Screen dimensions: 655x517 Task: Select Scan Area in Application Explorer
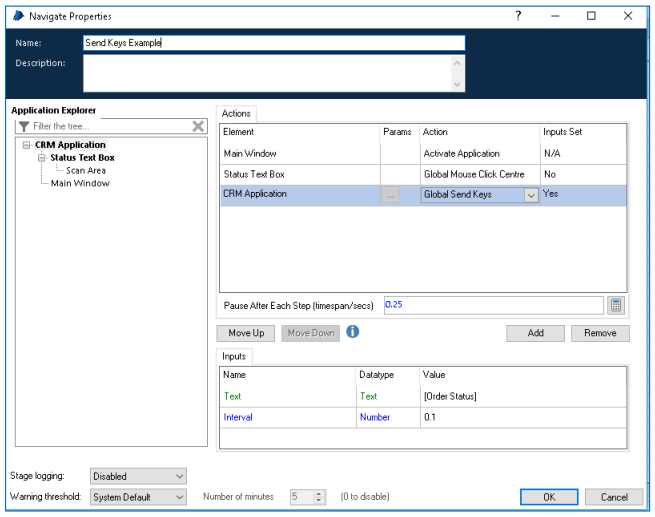point(85,171)
